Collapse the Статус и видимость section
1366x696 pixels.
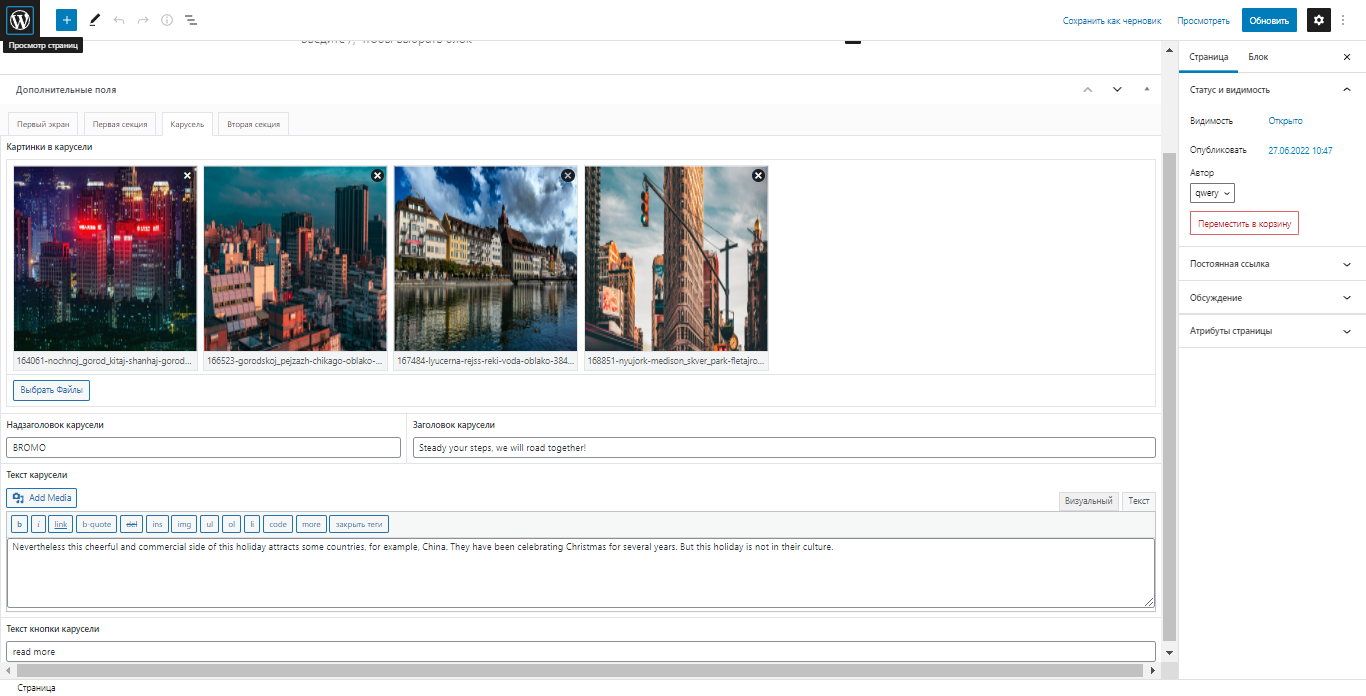[x=1272, y=90]
